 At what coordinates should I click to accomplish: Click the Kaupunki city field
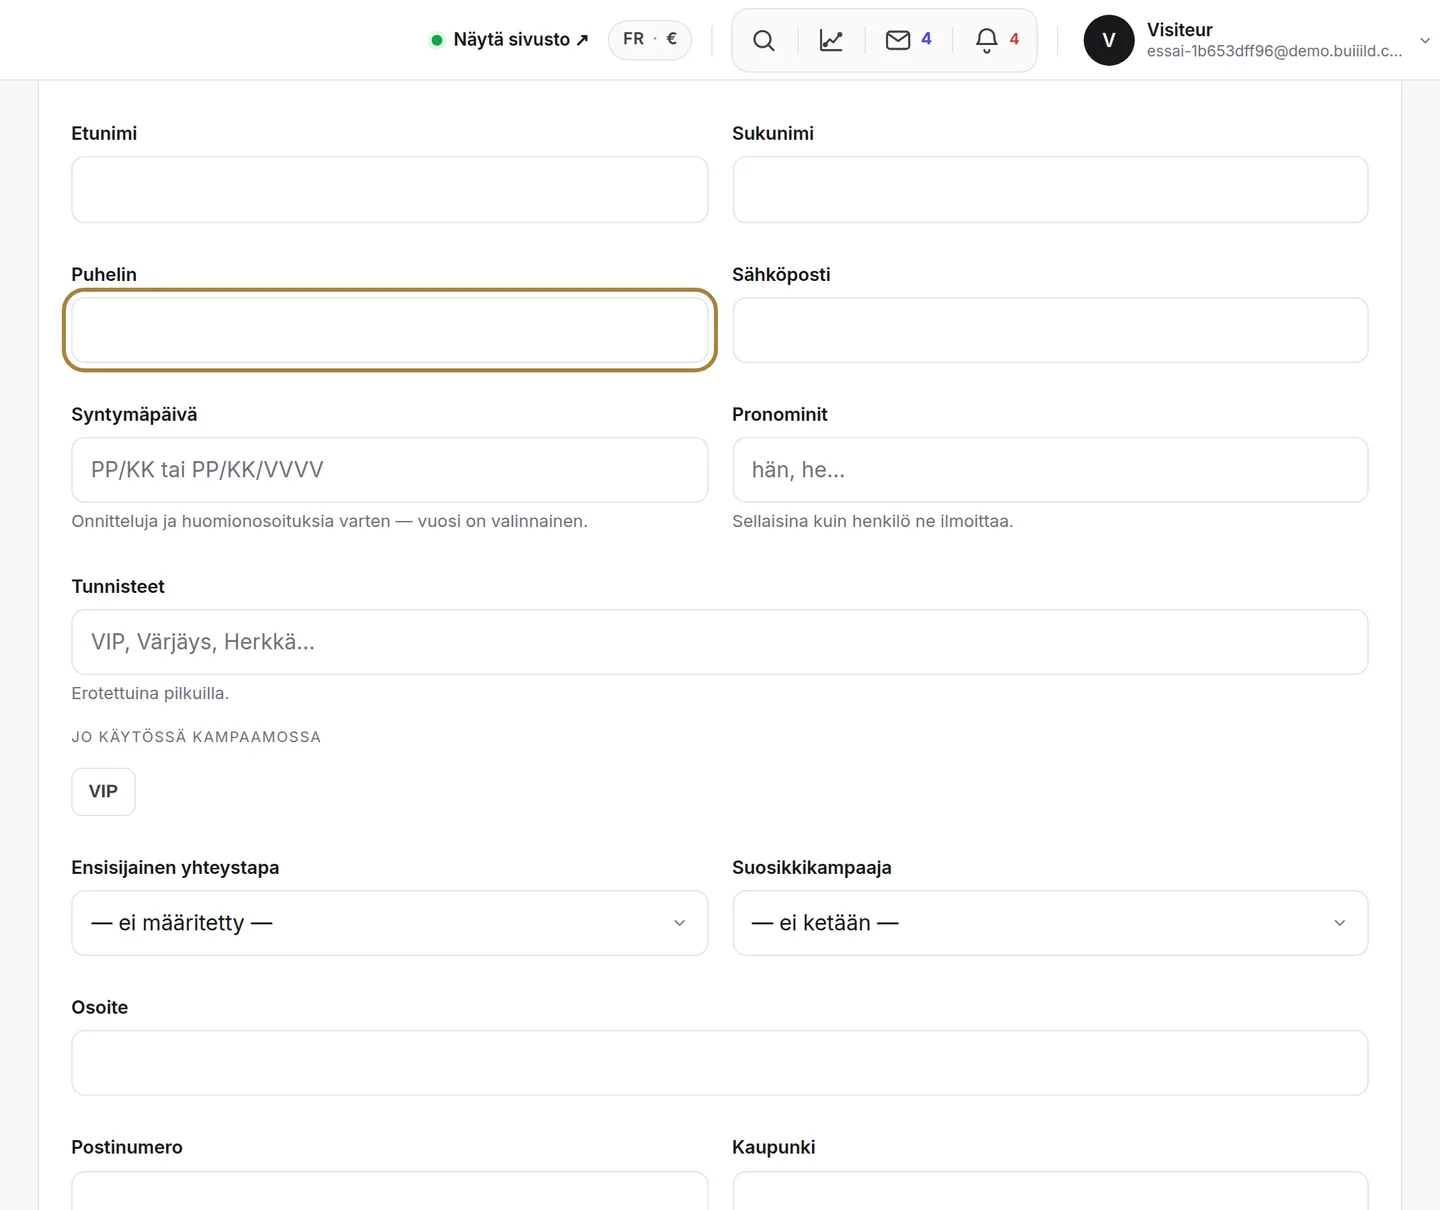1050,1191
